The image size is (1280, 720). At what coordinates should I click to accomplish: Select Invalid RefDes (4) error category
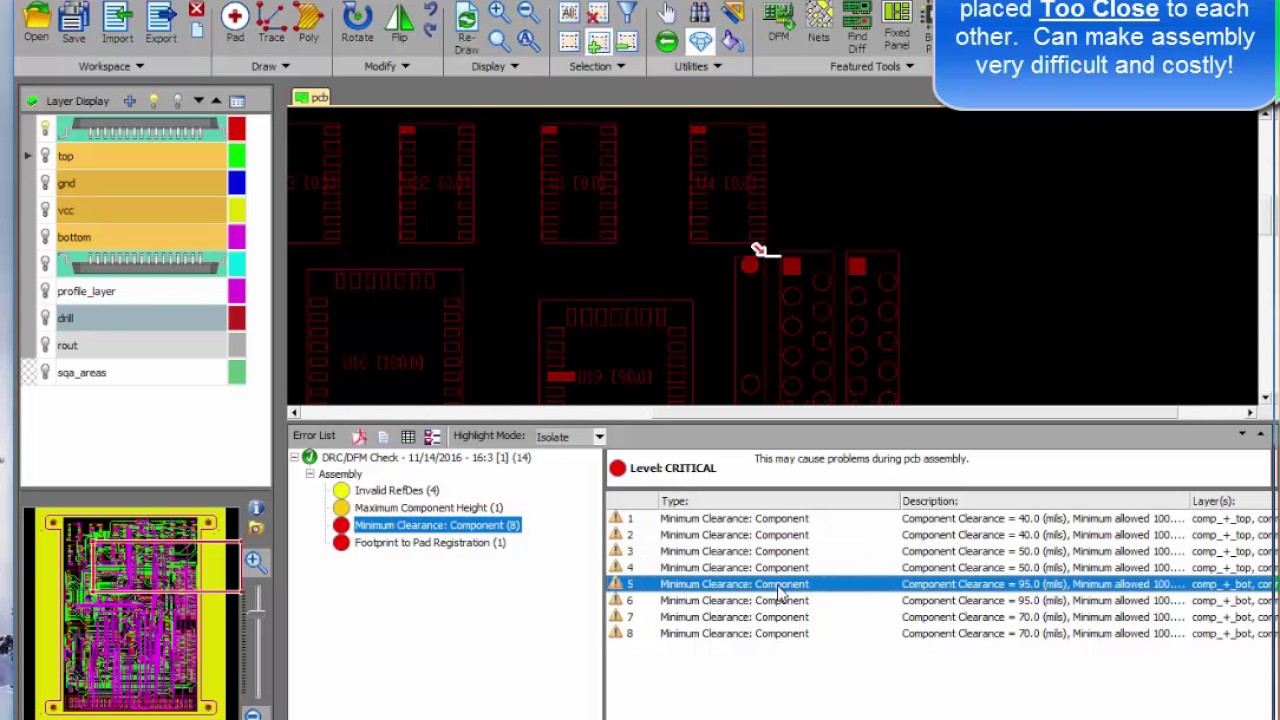pyautogui.click(x=396, y=490)
